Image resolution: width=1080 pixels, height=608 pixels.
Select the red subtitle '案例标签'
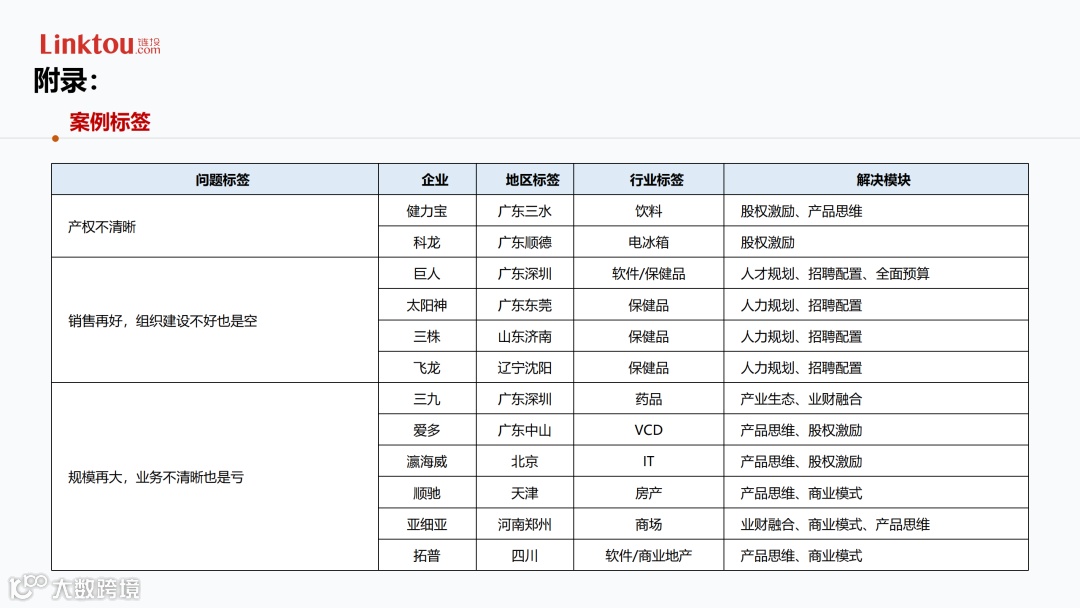tap(110, 122)
